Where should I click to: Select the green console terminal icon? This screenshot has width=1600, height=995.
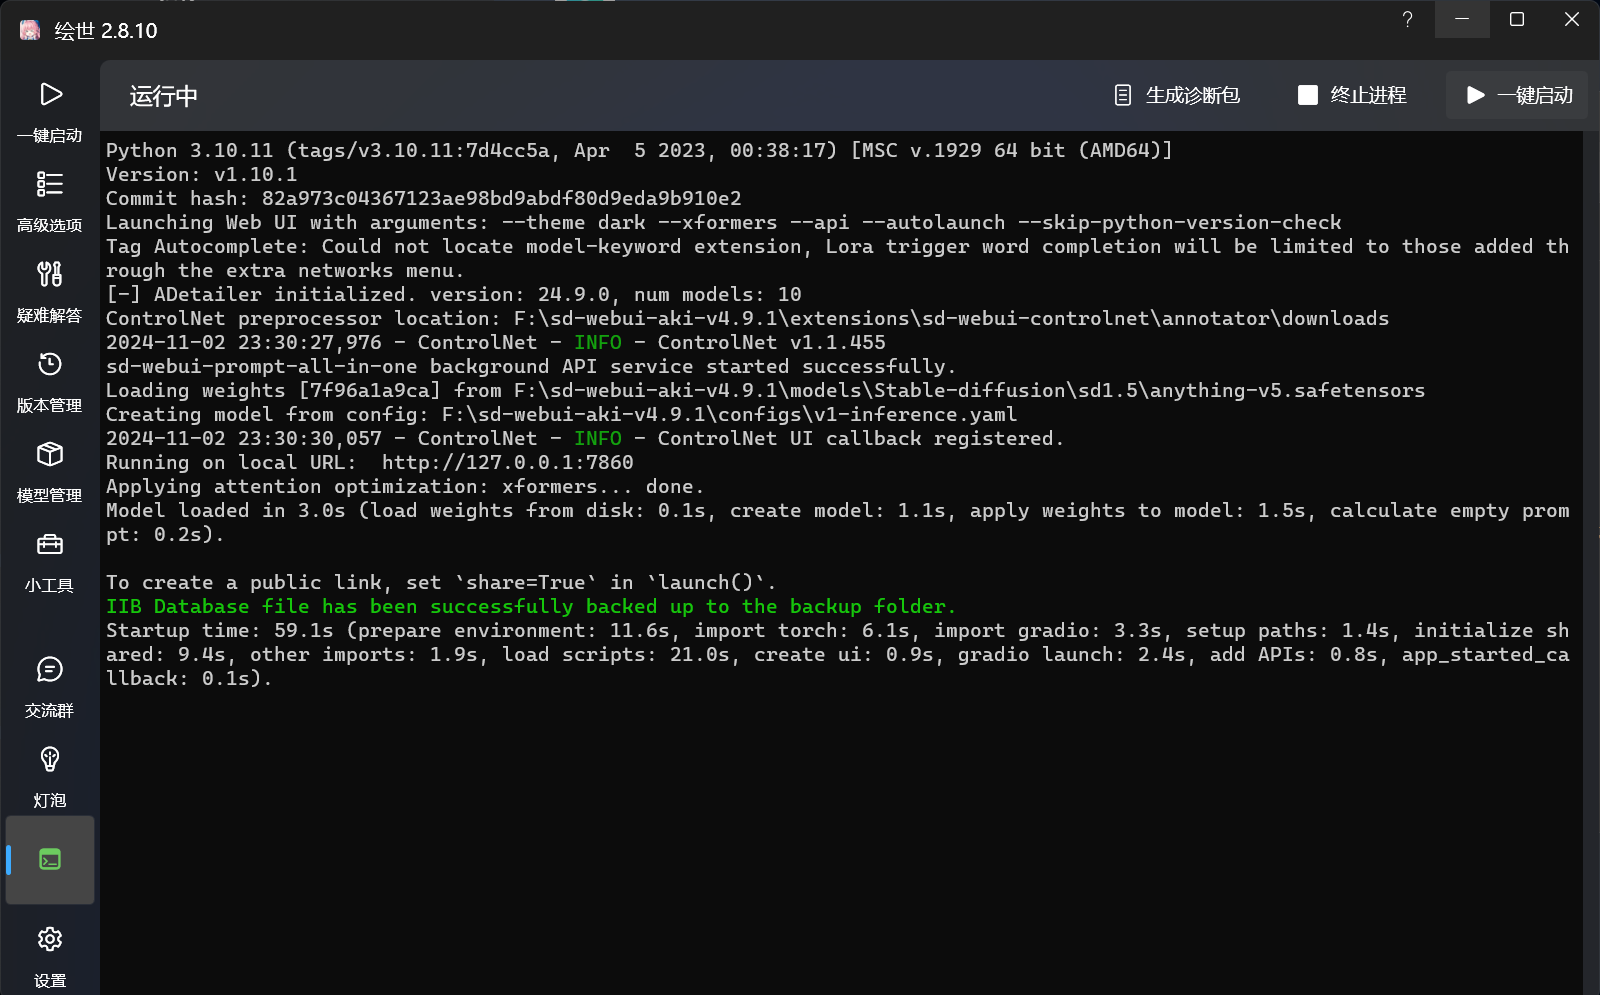[x=50, y=860]
